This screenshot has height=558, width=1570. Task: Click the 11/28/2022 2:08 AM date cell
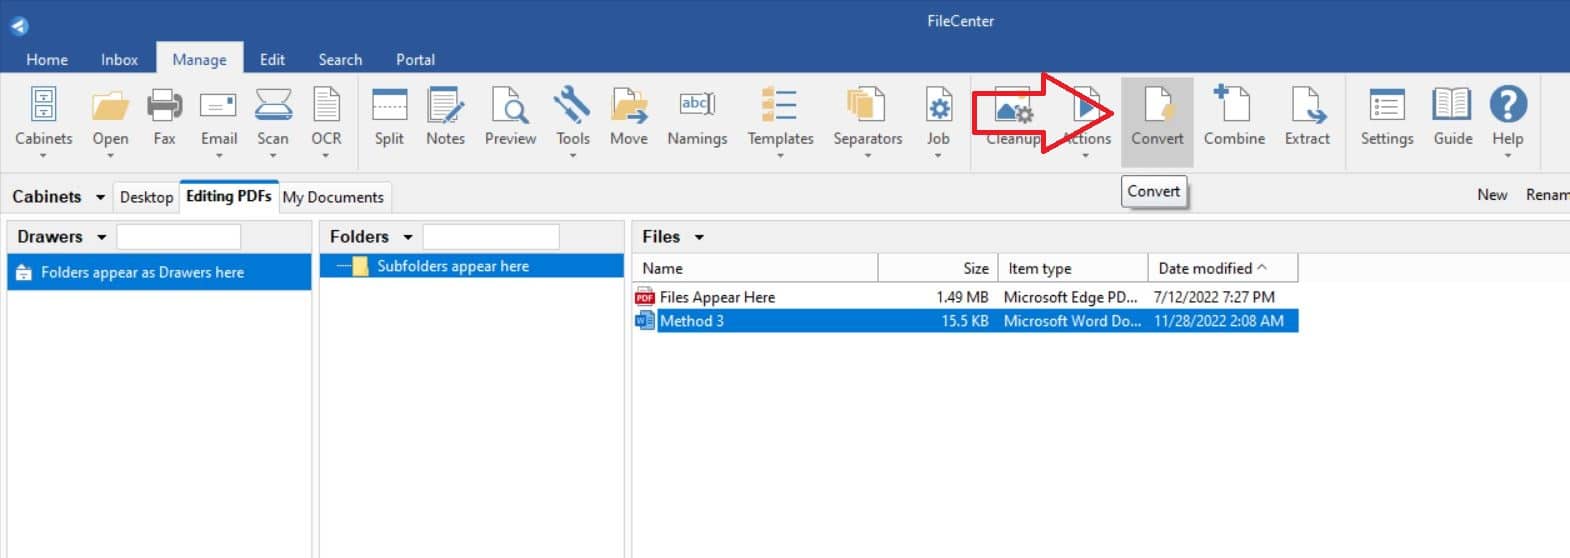(x=1219, y=321)
